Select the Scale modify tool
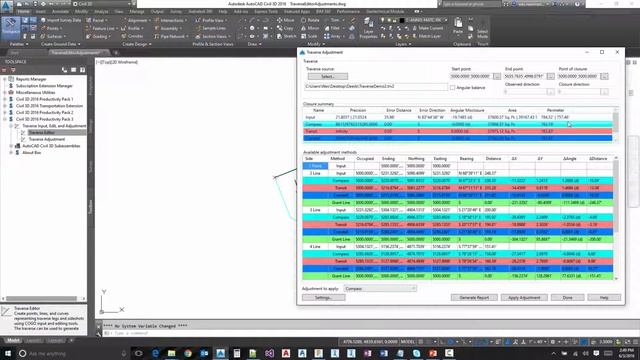Viewport: 640px width, 360px height. pyautogui.click(x=309, y=36)
